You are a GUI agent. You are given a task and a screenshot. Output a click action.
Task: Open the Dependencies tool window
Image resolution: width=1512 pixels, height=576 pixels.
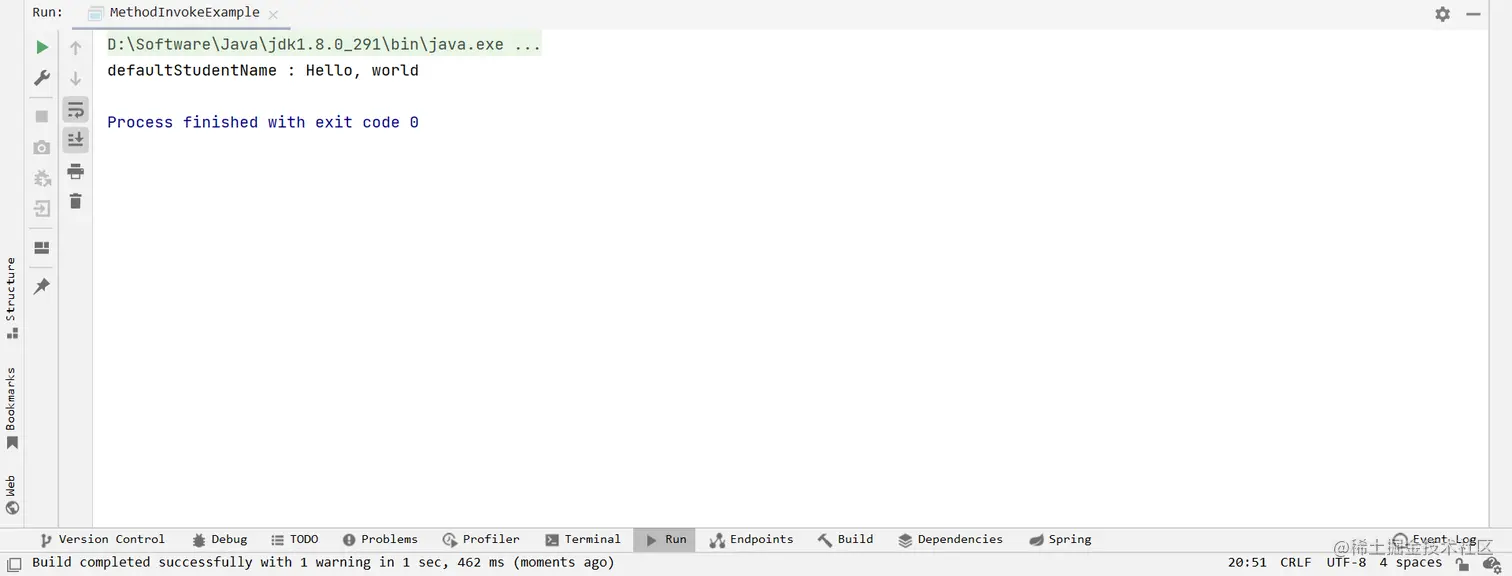950,540
